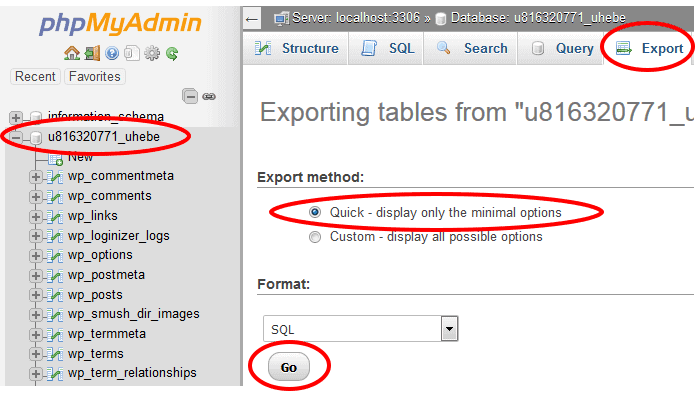Open the information_schema database
This screenshot has height=396, width=696.
[x=106, y=116]
